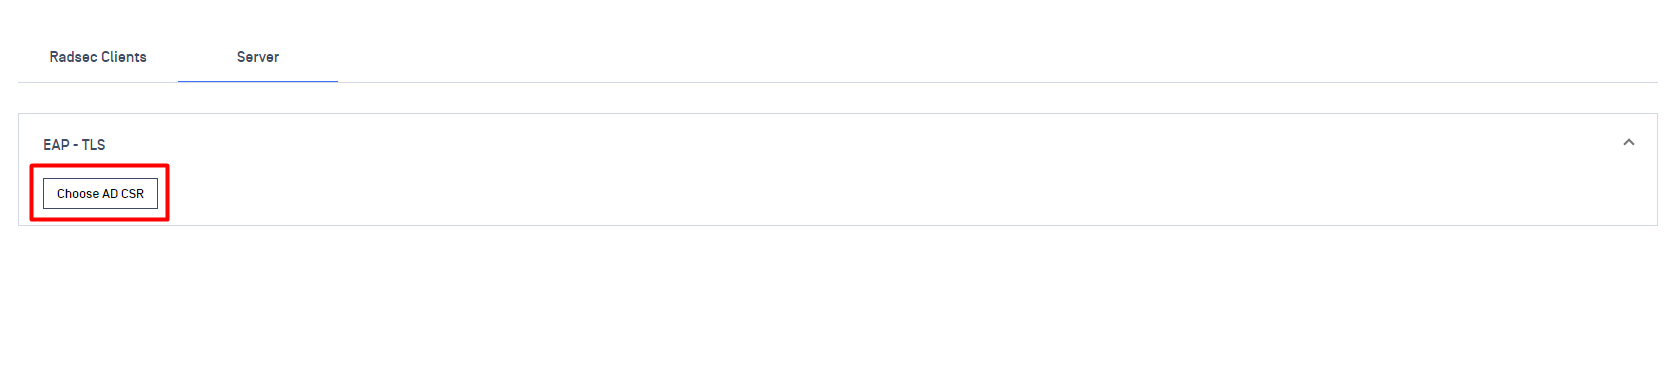This screenshot has width=1680, height=373.
Task: Open the Radsec Clients section
Action: coord(98,57)
